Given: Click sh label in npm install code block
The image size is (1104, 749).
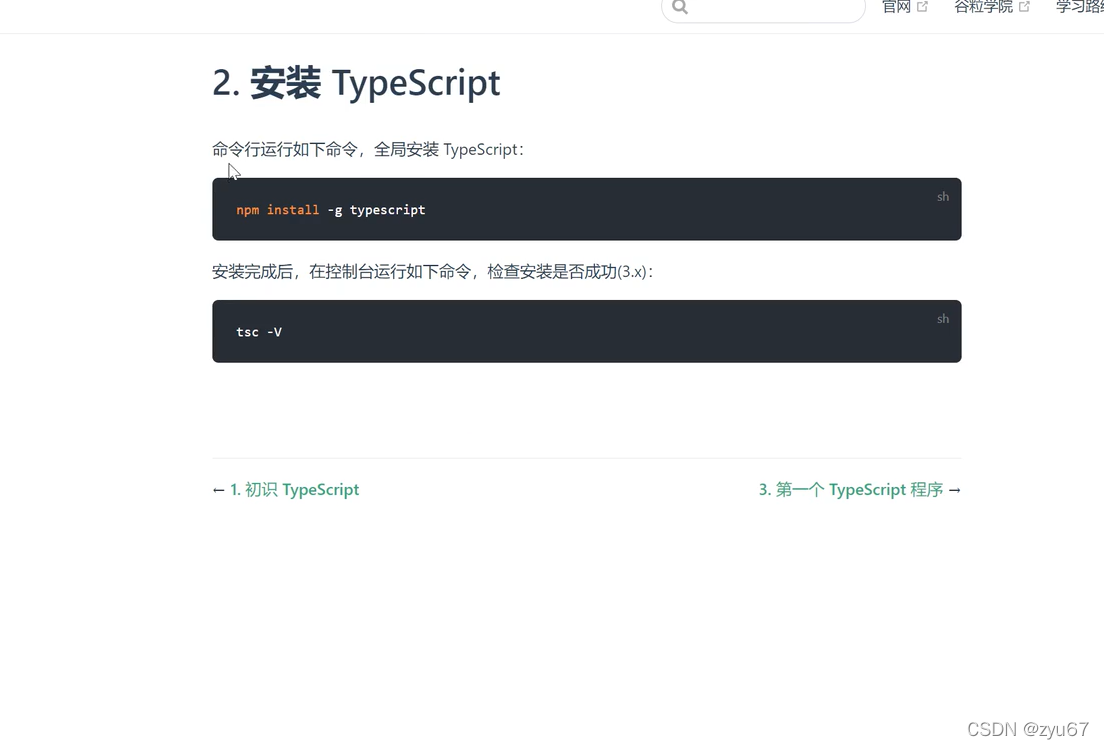Looking at the screenshot, I should 943,196.
